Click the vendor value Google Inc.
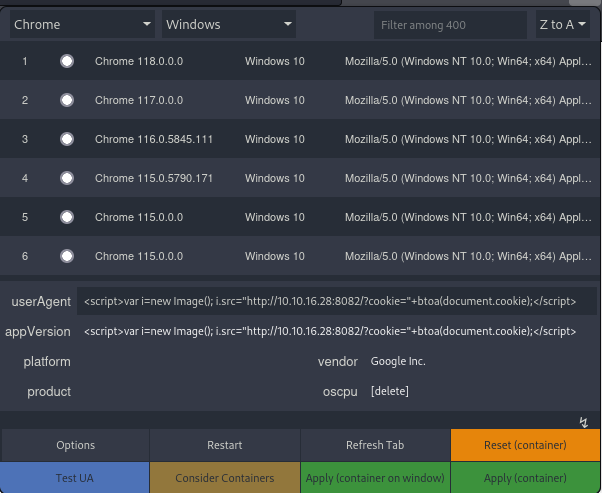Image resolution: width=602 pixels, height=493 pixels. pos(398,361)
